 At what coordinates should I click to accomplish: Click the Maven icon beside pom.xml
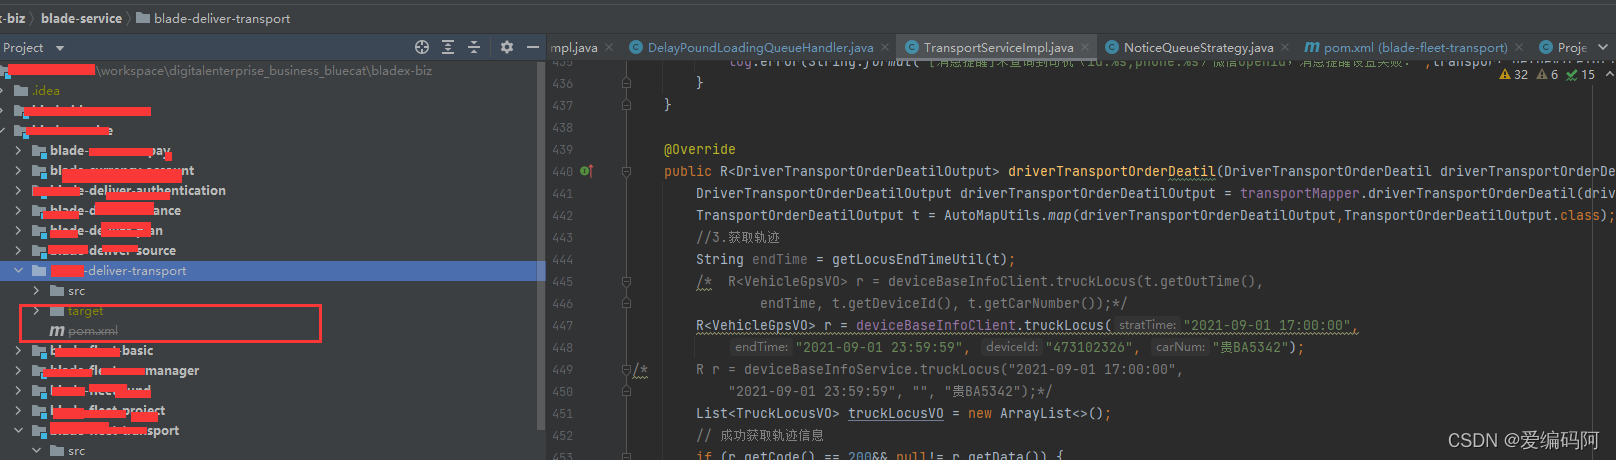(x=57, y=330)
